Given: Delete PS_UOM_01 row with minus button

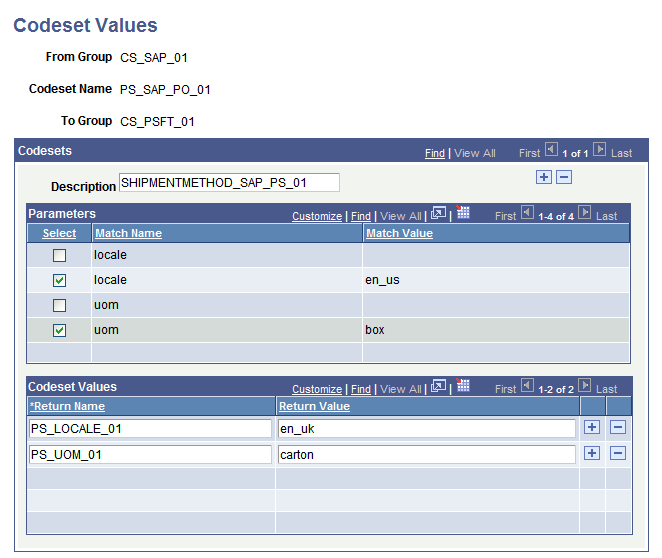Looking at the screenshot, I should [618, 453].
